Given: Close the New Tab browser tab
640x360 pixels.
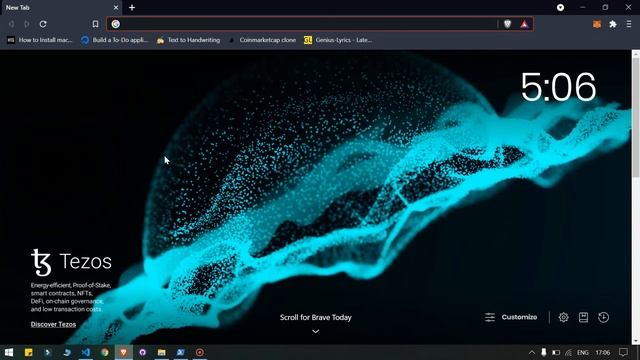Looking at the screenshot, I should point(116,7).
